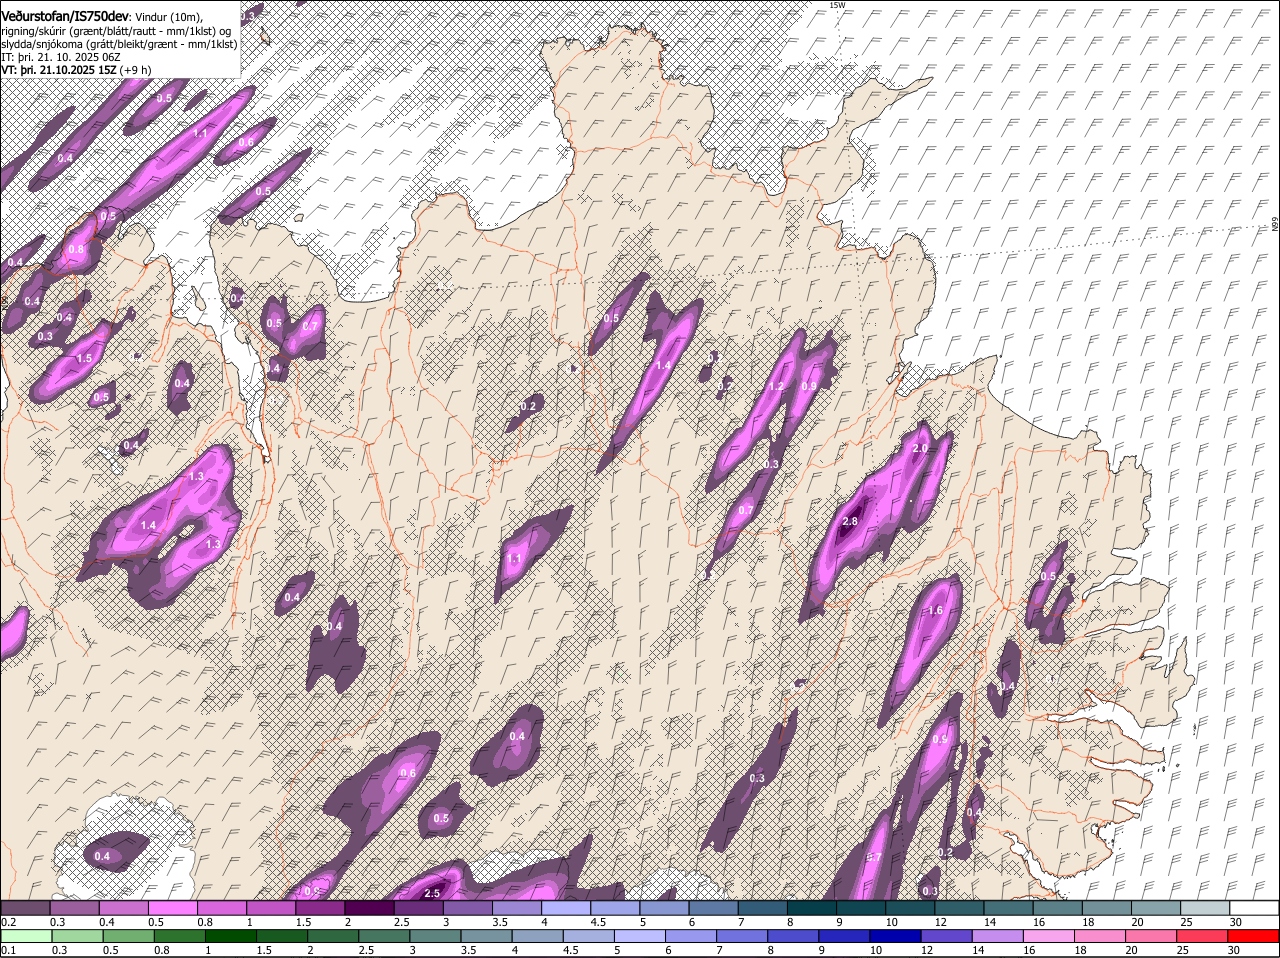Click the 30 label in the top legend

tap(1235, 922)
